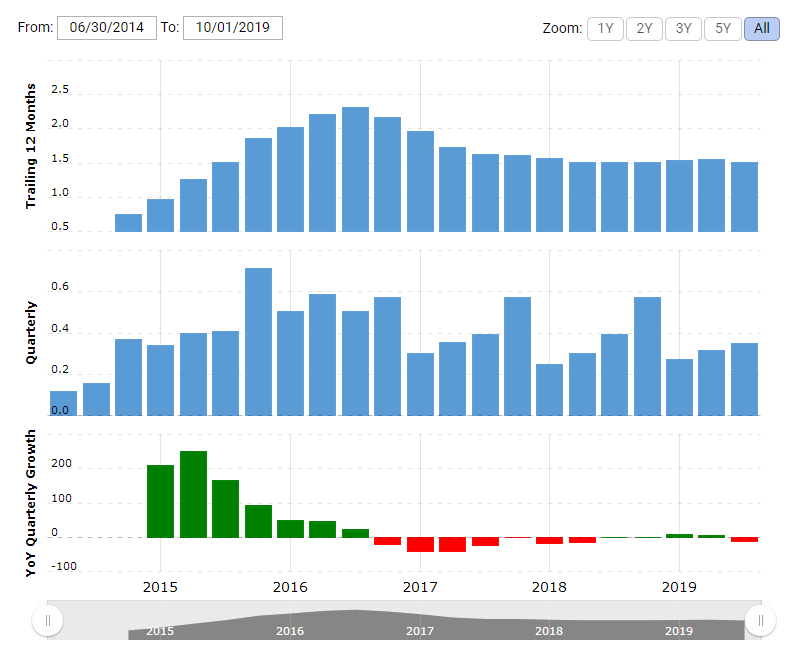Click the rightmost red YoY growth bar
The height and width of the screenshot is (670, 794).
click(x=744, y=540)
